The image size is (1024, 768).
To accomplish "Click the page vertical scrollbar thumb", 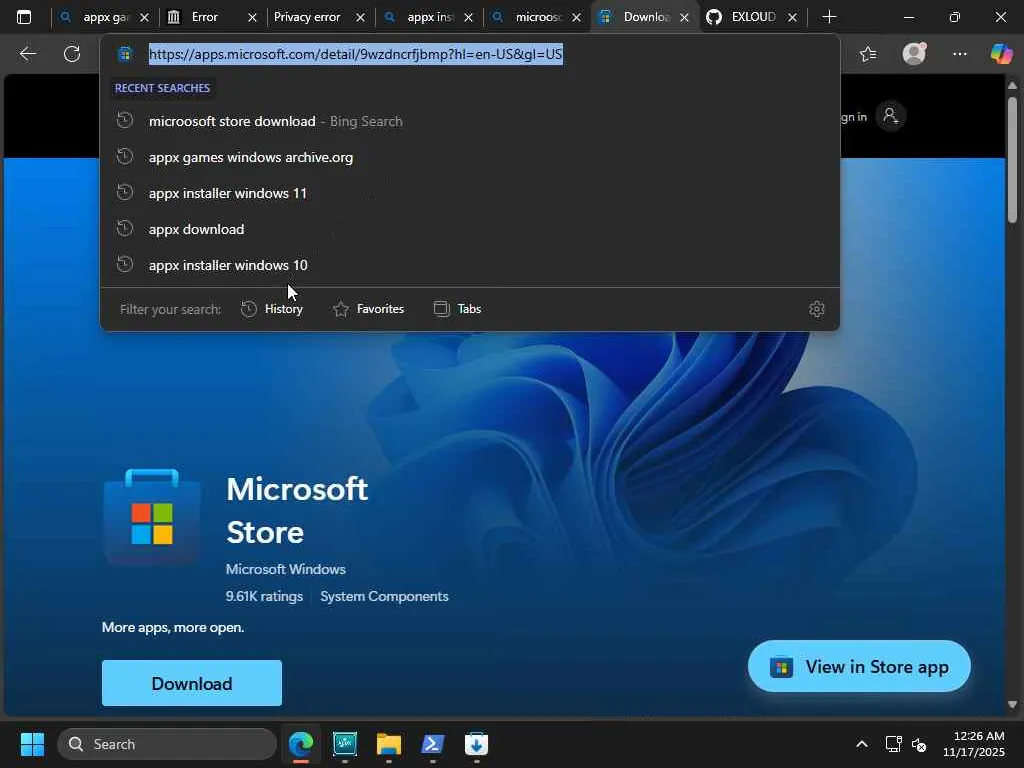I will (x=1012, y=159).
